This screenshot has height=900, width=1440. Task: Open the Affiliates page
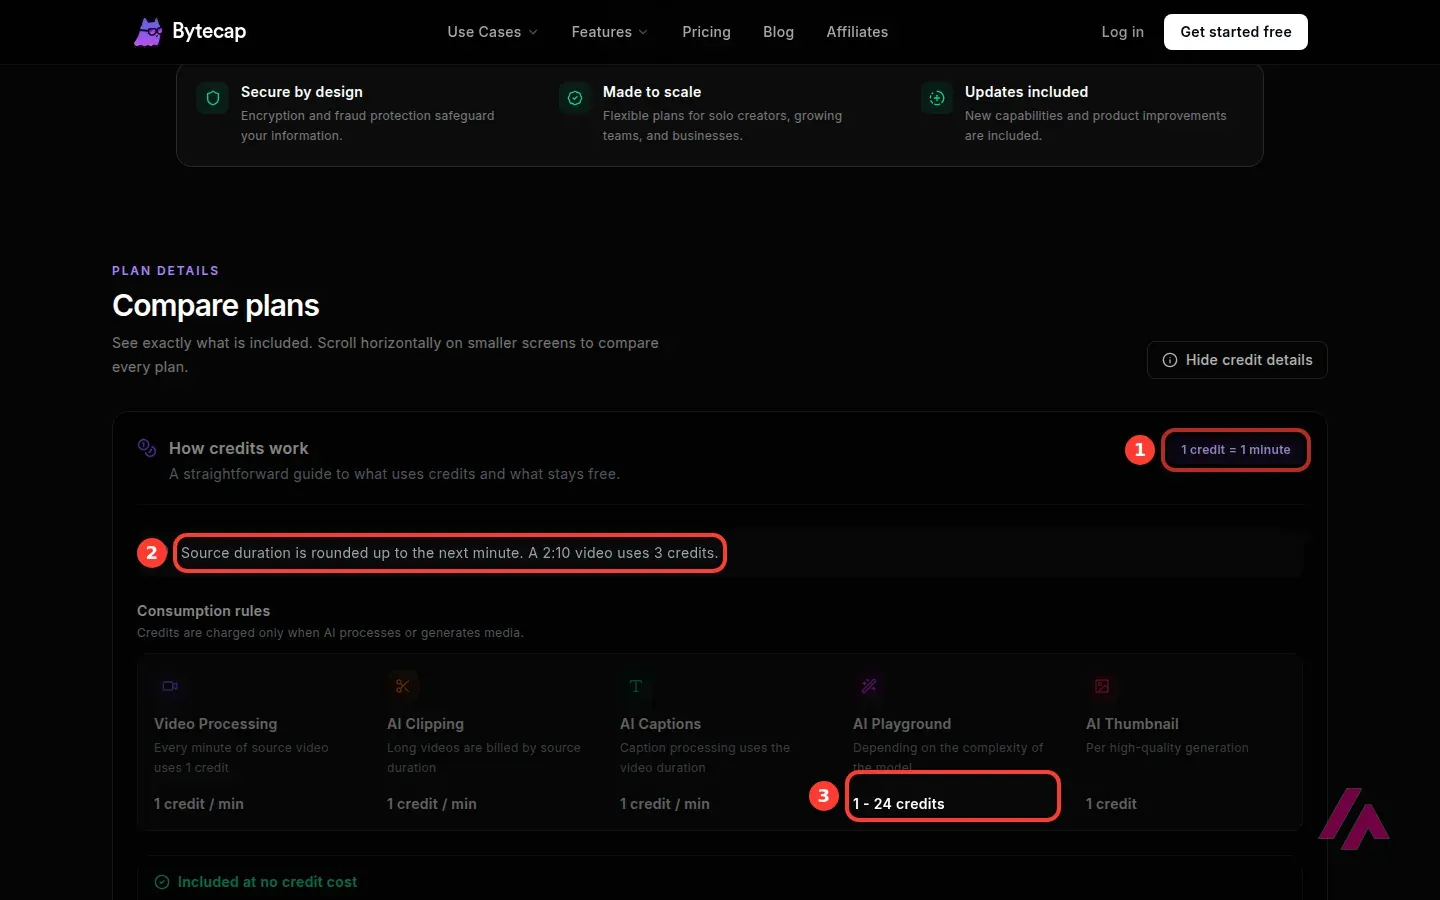pyautogui.click(x=857, y=32)
